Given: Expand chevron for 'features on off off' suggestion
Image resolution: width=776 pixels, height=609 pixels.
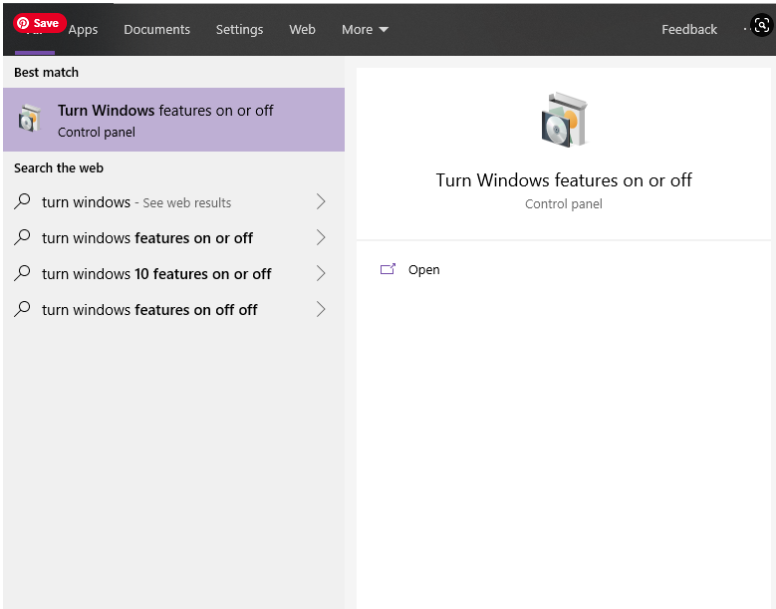Looking at the screenshot, I should point(321,310).
